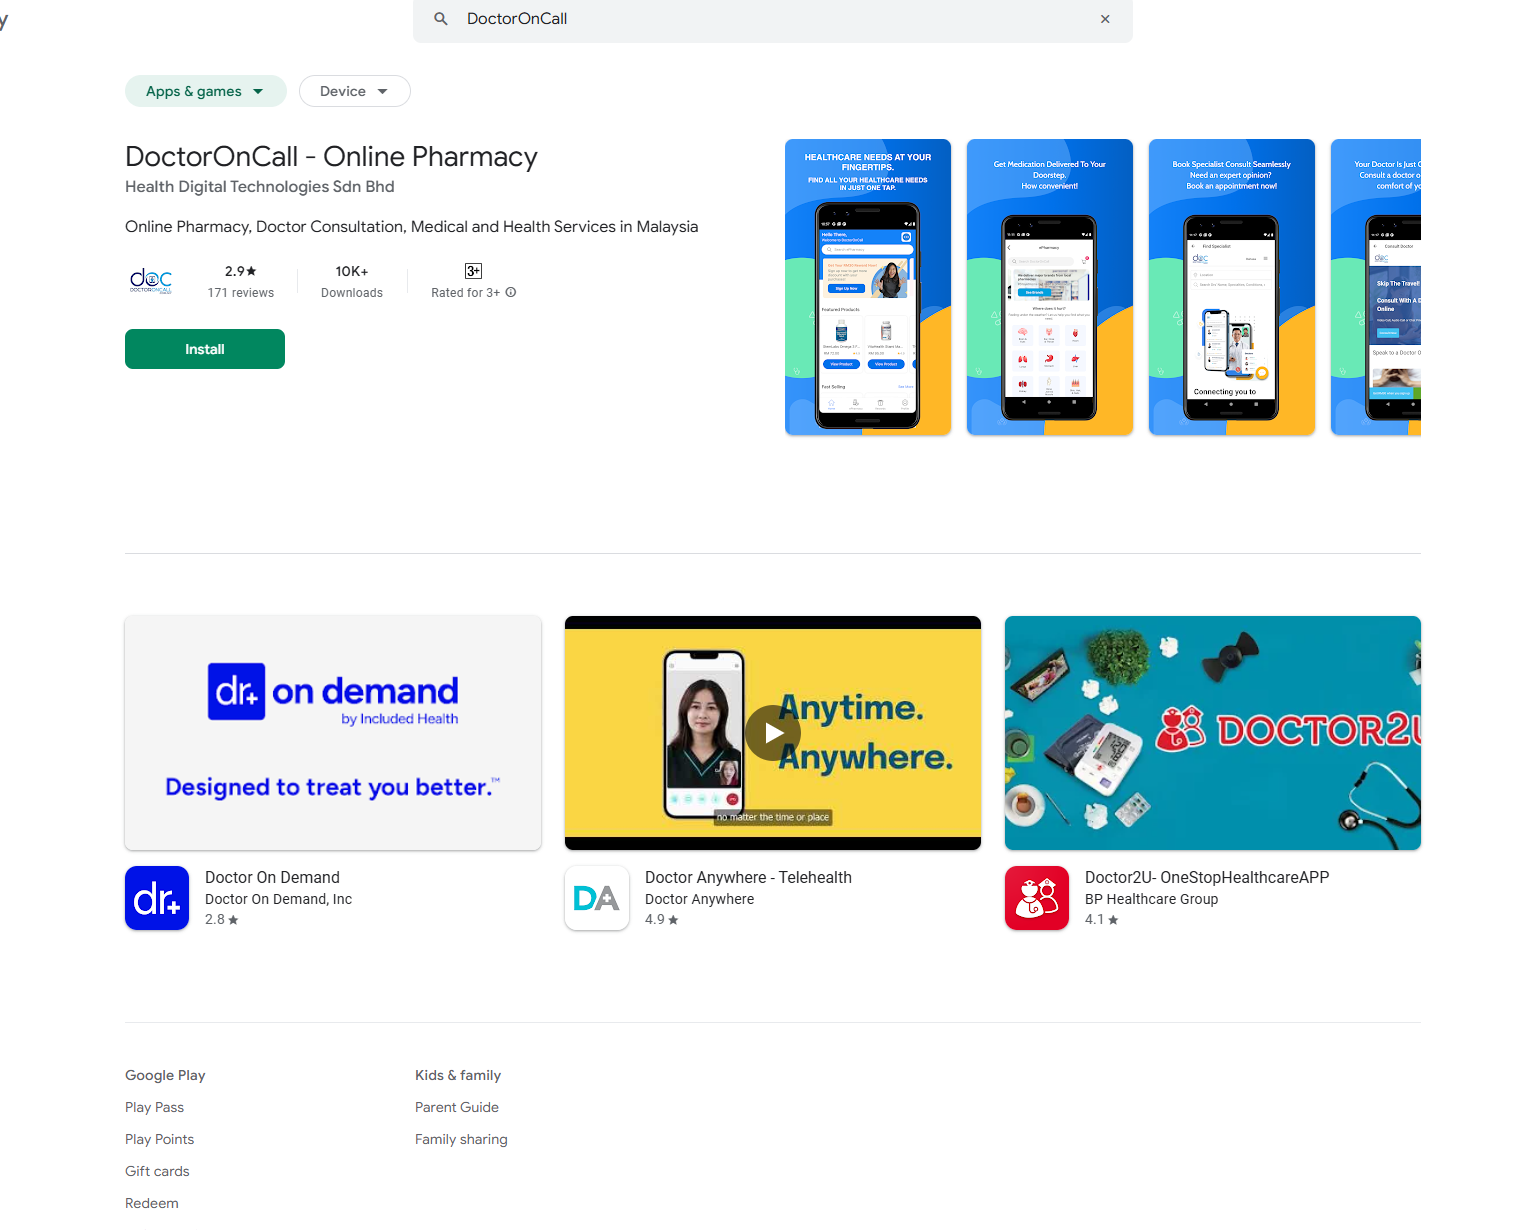Click the green Install button

tap(205, 349)
